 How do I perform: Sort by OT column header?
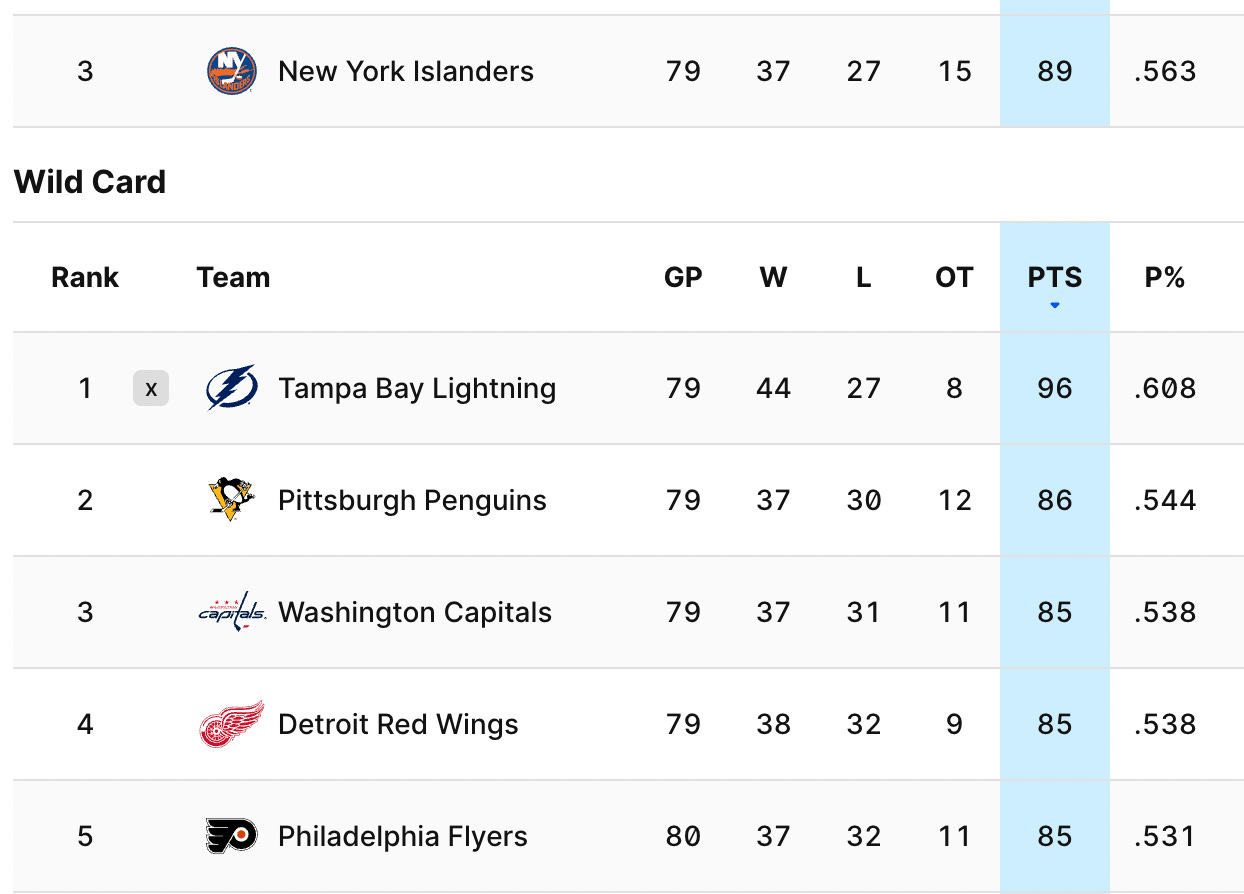click(954, 277)
